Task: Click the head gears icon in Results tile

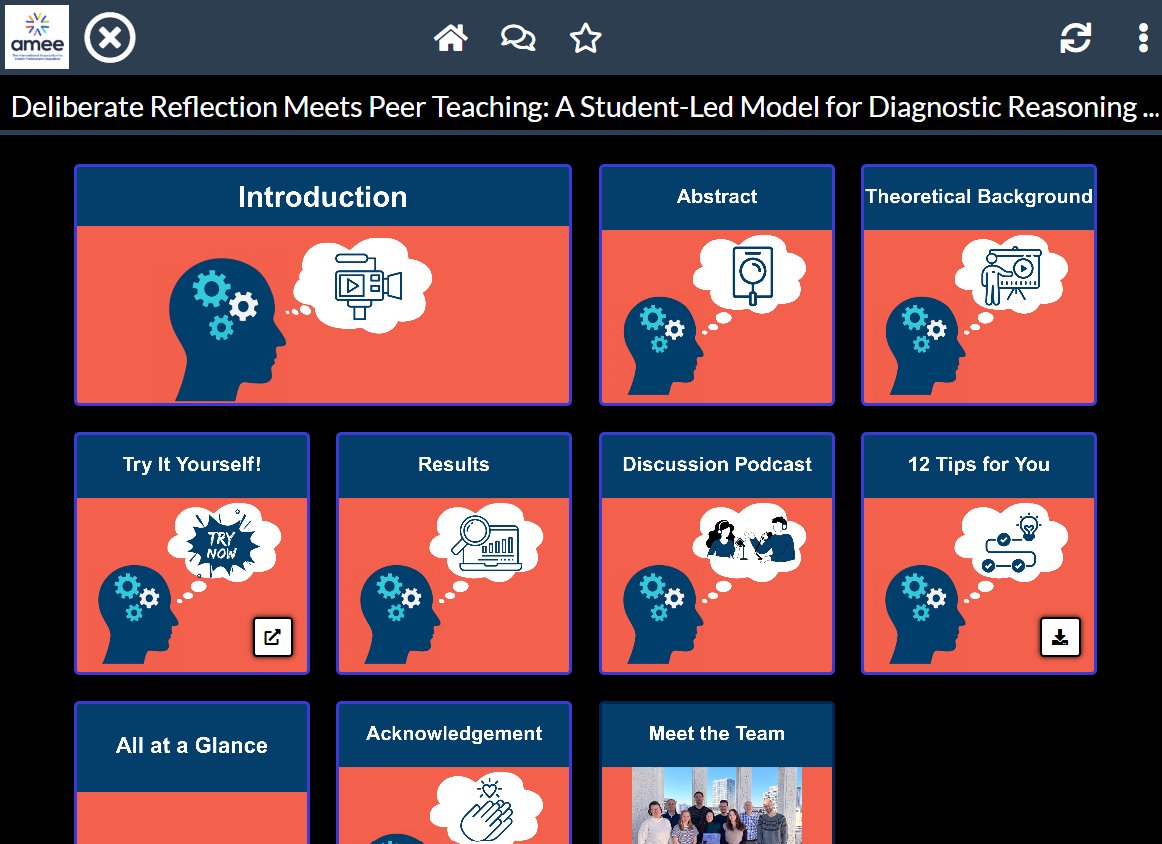Action: tap(400, 615)
